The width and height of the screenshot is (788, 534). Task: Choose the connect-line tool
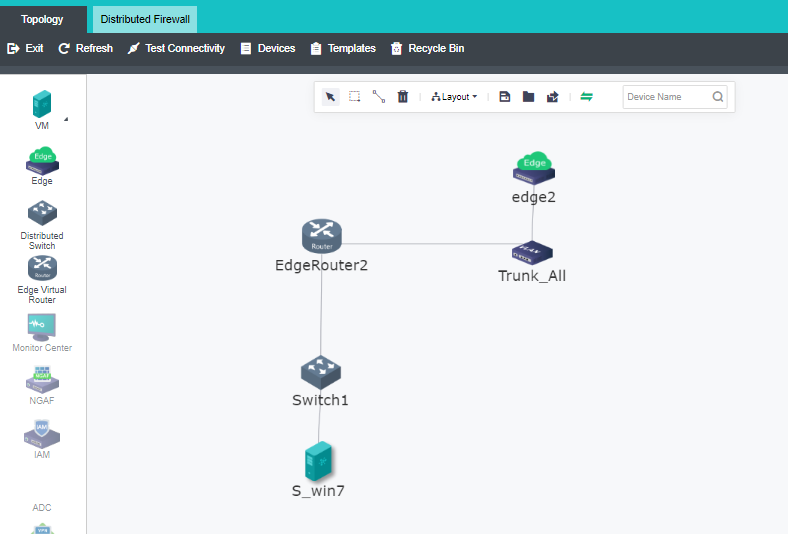coord(379,97)
